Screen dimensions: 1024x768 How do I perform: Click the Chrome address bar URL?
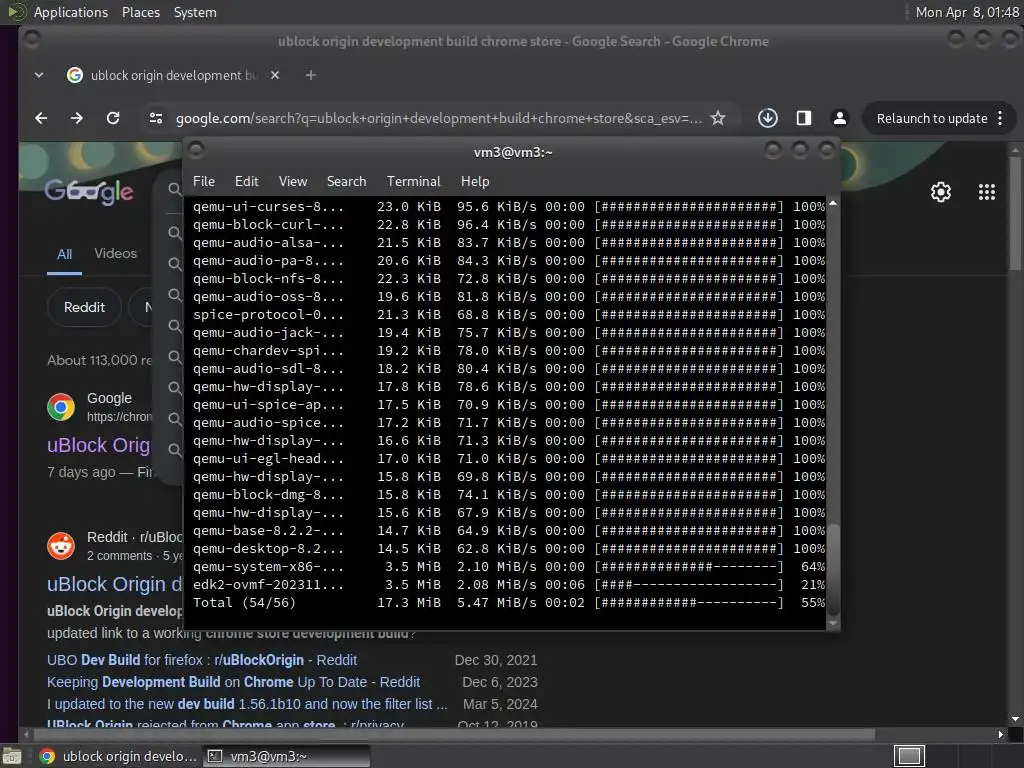(x=438, y=118)
